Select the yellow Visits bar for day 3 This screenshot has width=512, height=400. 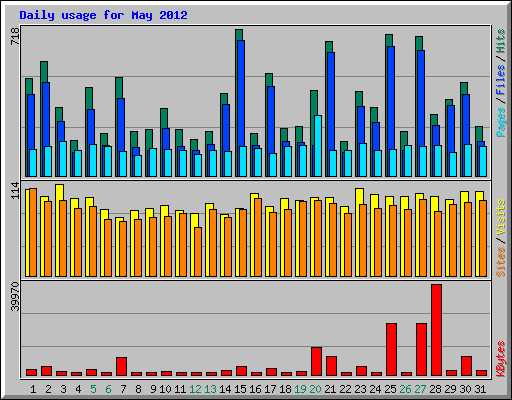(x=60, y=192)
